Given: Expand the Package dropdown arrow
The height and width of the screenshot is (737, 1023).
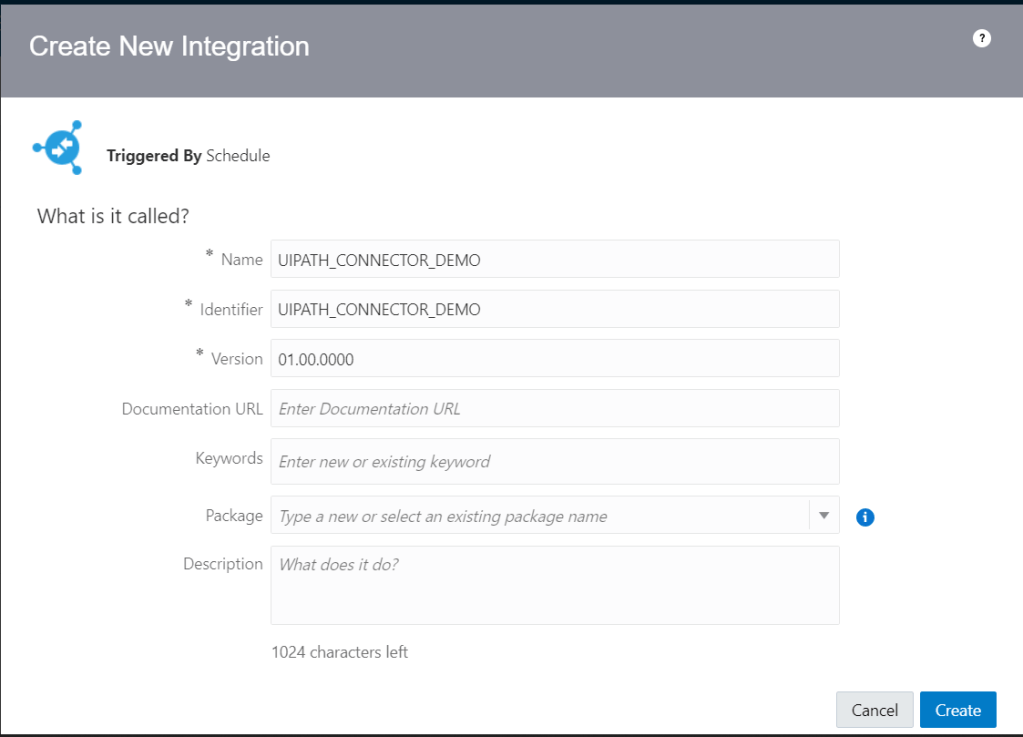Looking at the screenshot, I should 824,516.
